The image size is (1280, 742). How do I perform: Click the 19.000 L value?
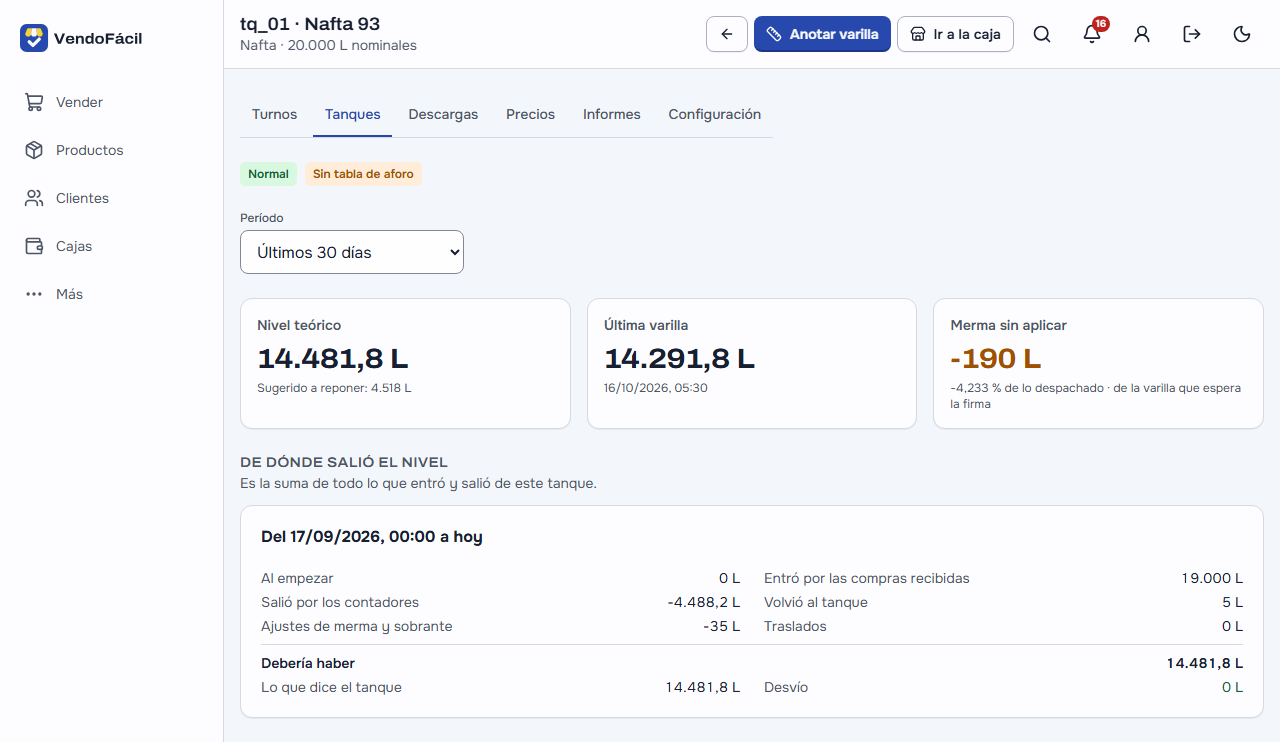1212,578
